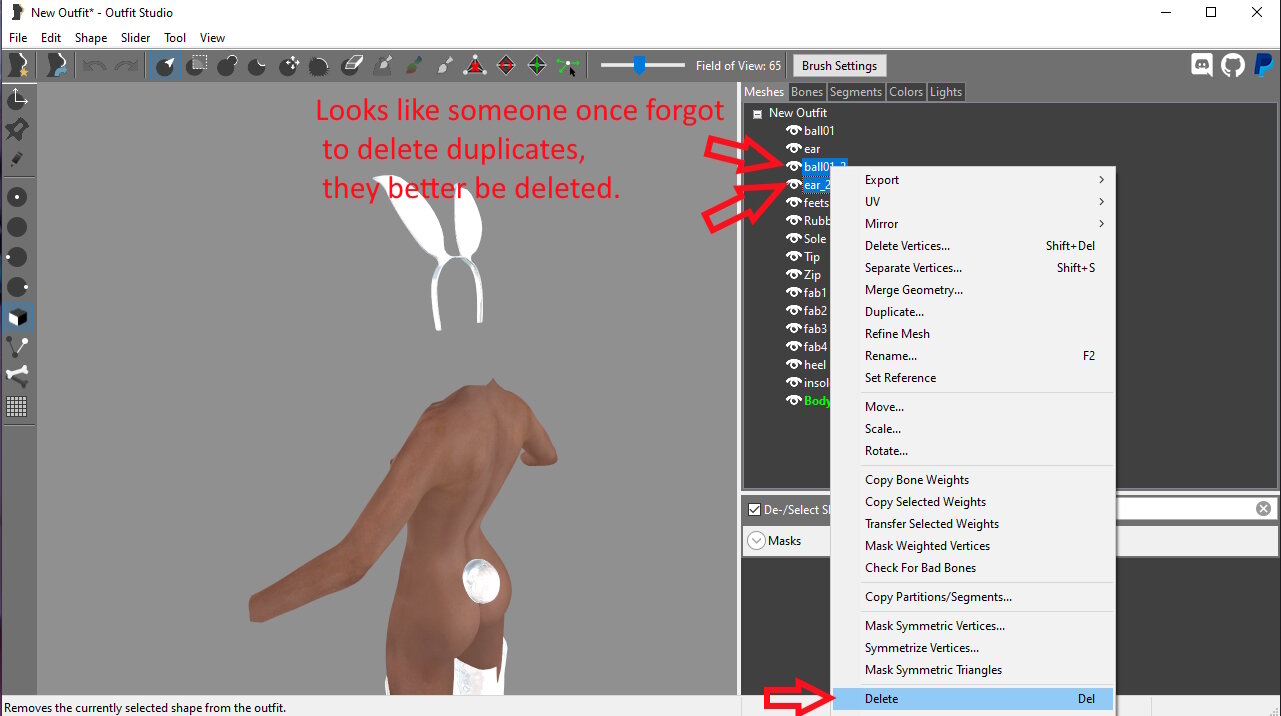The width and height of the screenshot is (1281, 716).
Task: Select the Weight paint brush tool
Action: coord(382,66)
